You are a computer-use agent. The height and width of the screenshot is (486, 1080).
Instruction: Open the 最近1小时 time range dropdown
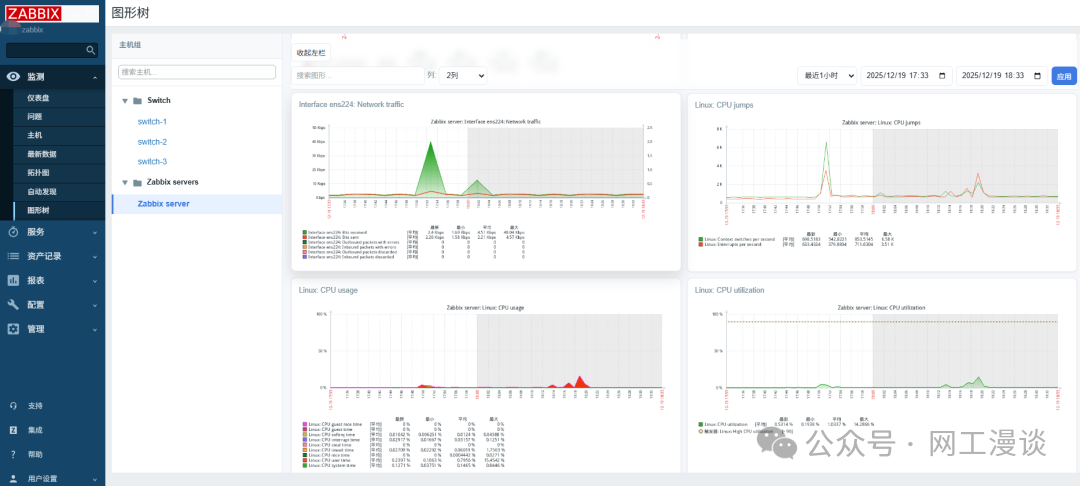click(x=827, y=76)
